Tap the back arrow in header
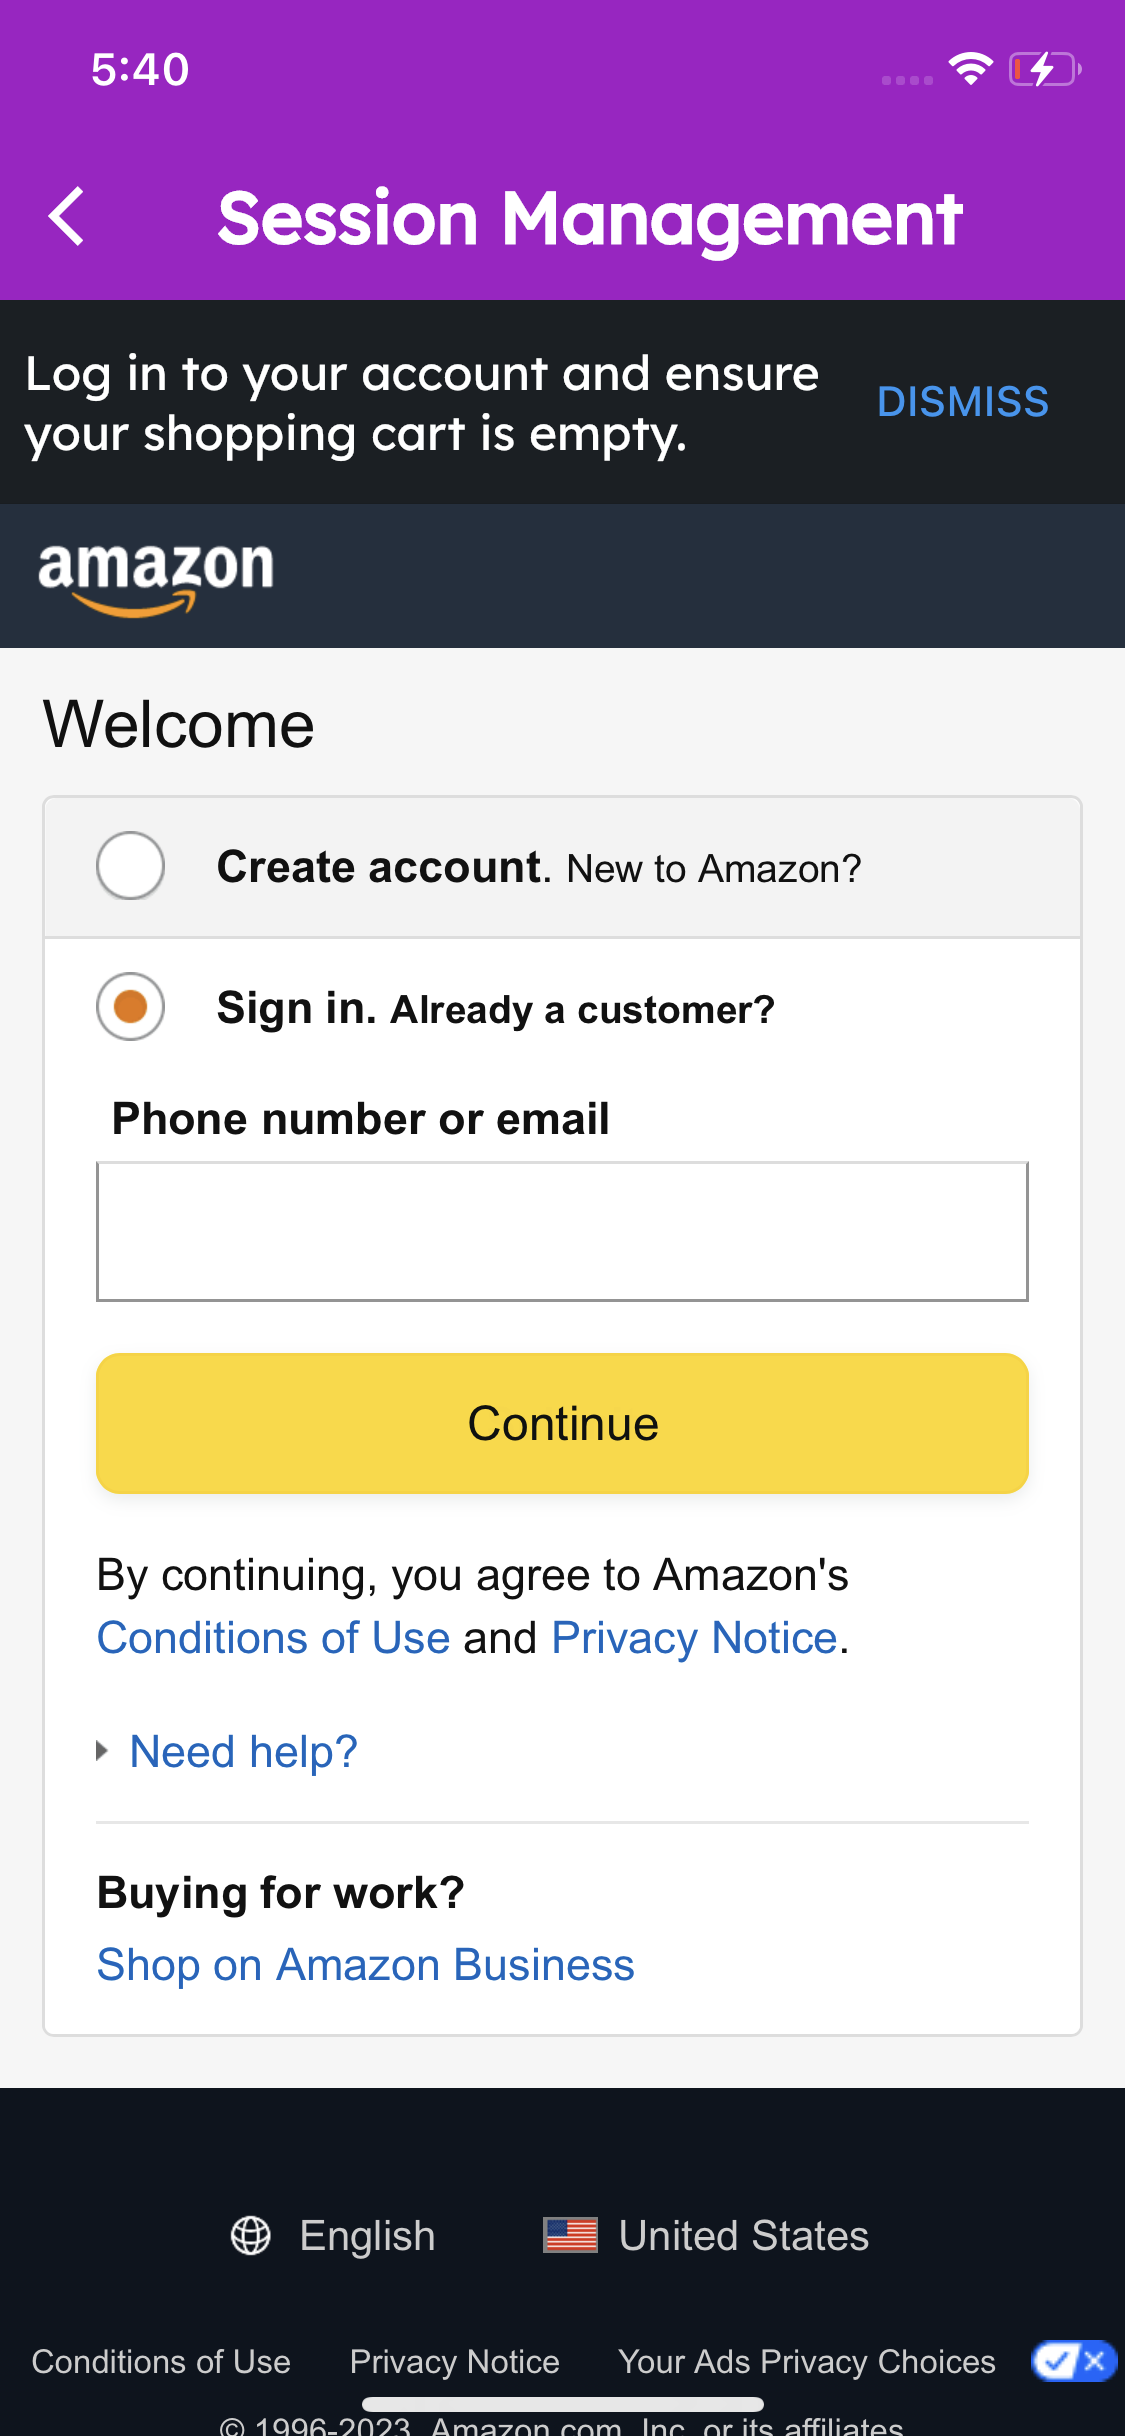 pos(66,216)
